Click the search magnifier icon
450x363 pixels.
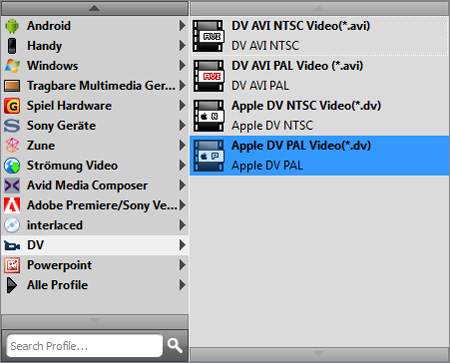pos(175,346)
